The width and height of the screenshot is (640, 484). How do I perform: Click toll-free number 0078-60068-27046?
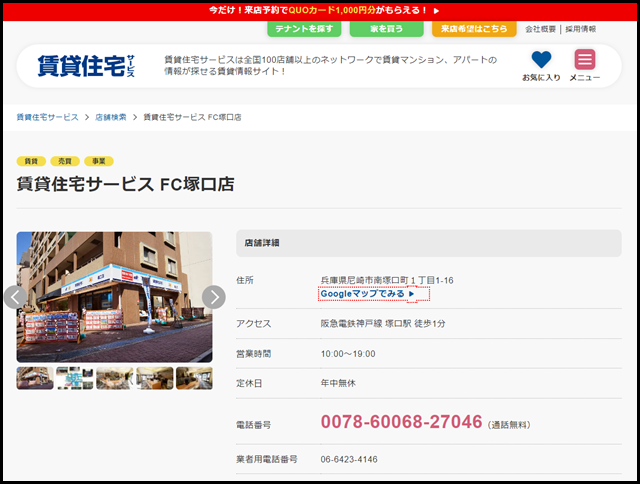point(402,422)
